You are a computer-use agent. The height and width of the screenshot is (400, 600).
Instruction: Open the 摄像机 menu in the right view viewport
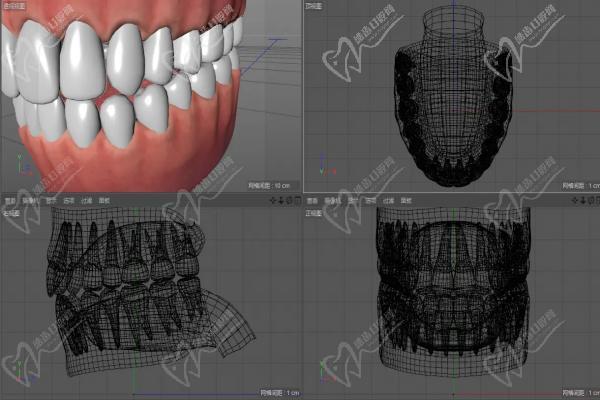point(29,200)
